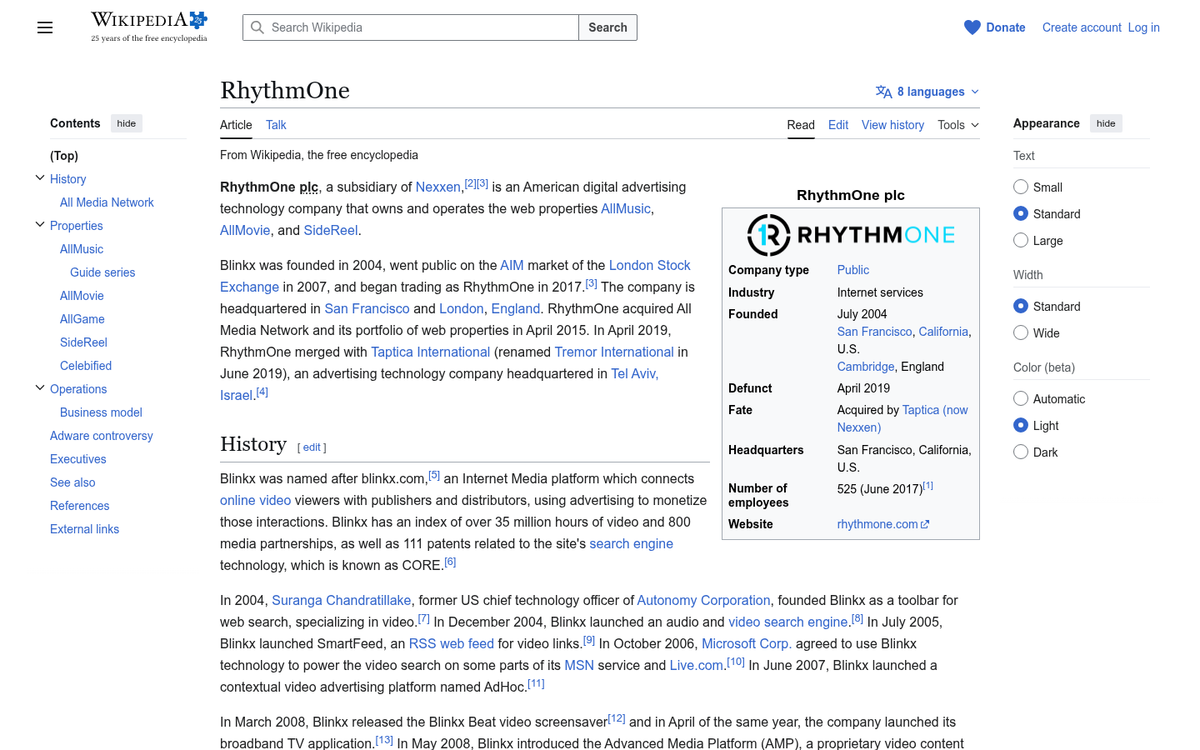Screen dimensions: 1200x750
Task: Click the heart icon next to Donate
Action: [969, 27]
